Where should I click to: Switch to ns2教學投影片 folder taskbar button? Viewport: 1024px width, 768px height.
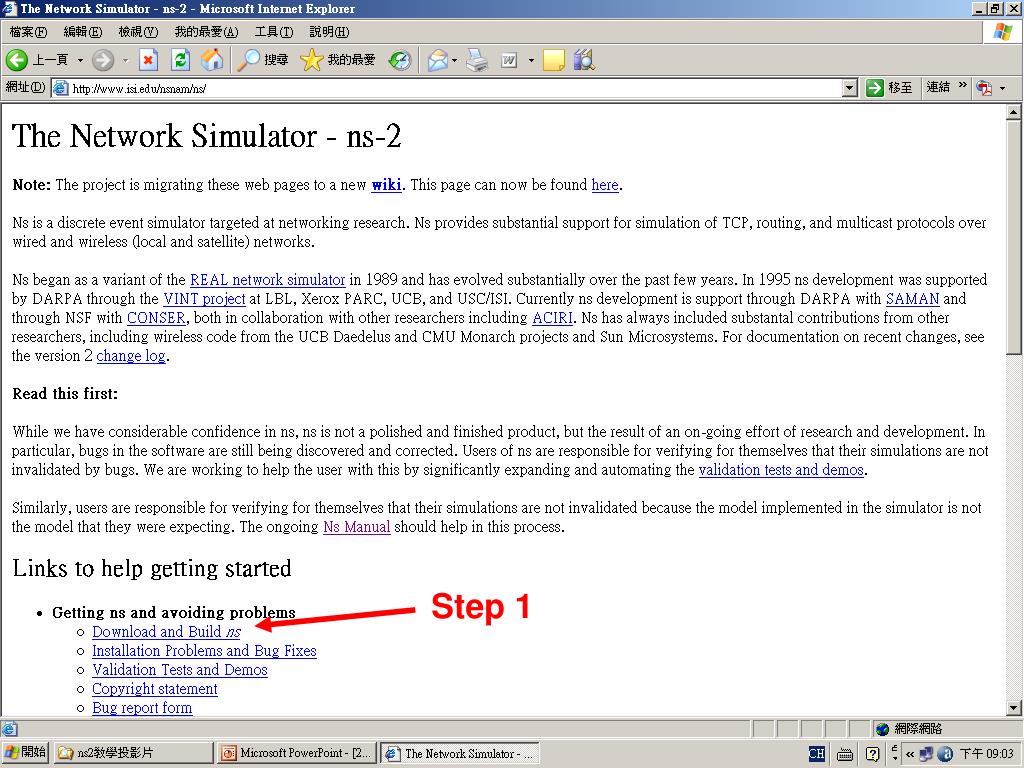(133, 753)
